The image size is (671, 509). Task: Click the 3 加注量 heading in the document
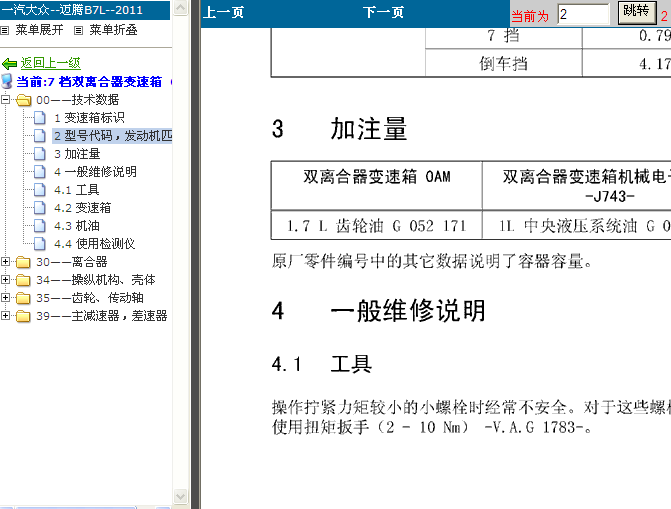(339, 129)
